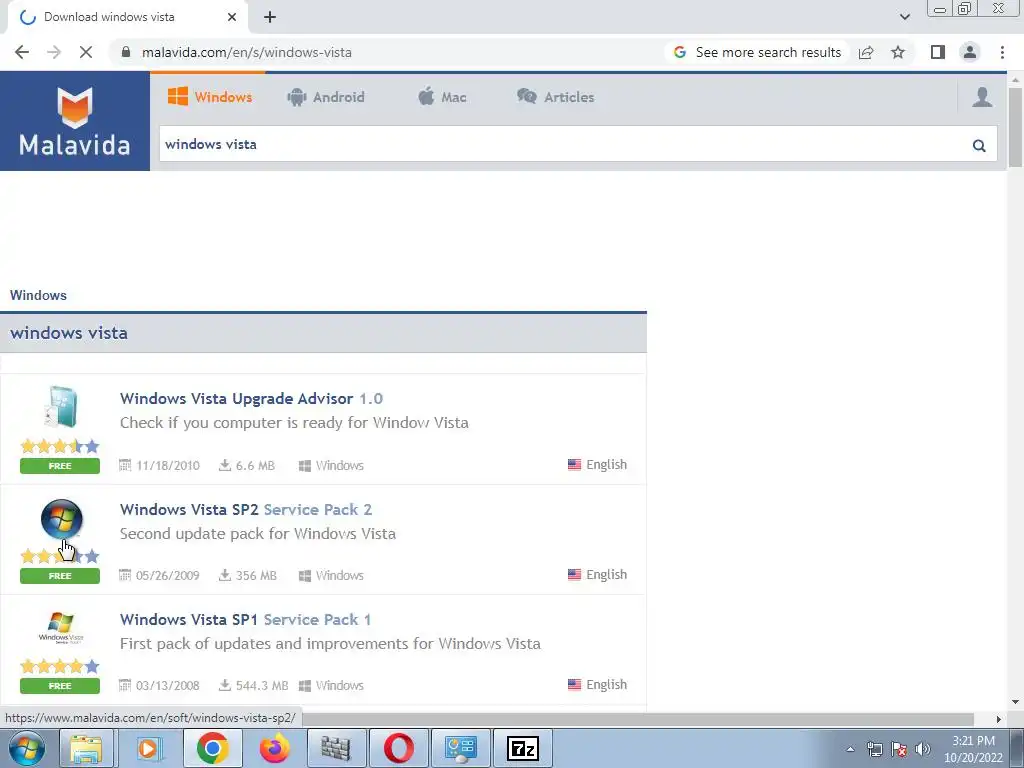Click star rating of Vista SP1
This screenshot has width=1024, height=768.
[60, 667]
